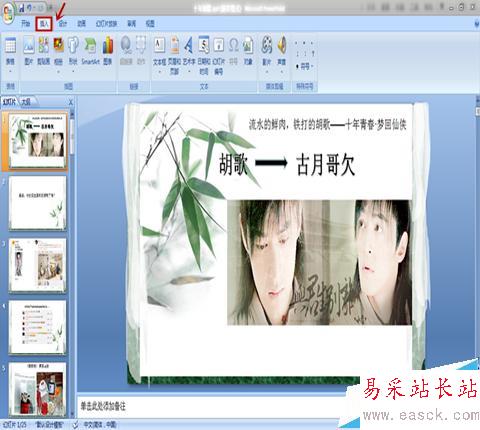Viewport: 480px width, 430px height.
Task: Expand the arrow under 文本框
Action: tap(159, 71)
